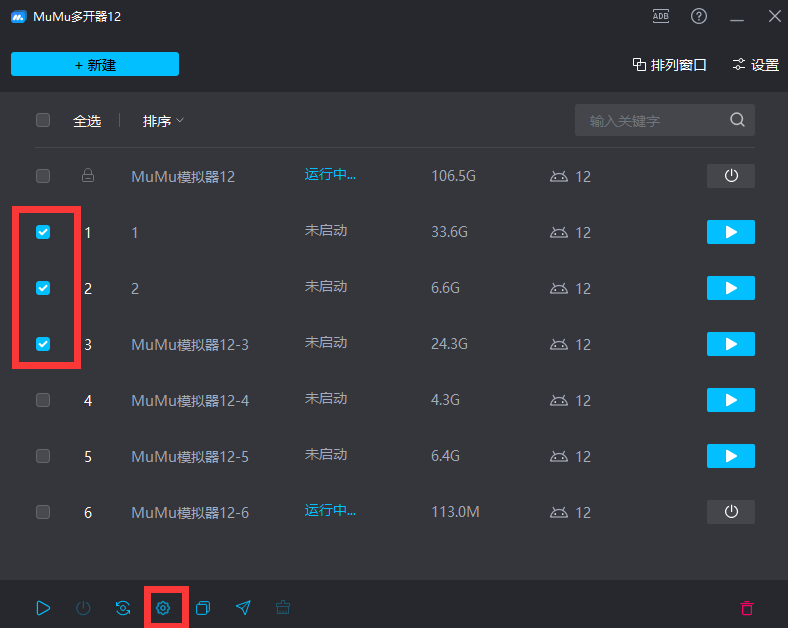Start MuMu模拟器12-4 with play button
The height and width of the screenshot is (628, 788).
tap(731, 400)
